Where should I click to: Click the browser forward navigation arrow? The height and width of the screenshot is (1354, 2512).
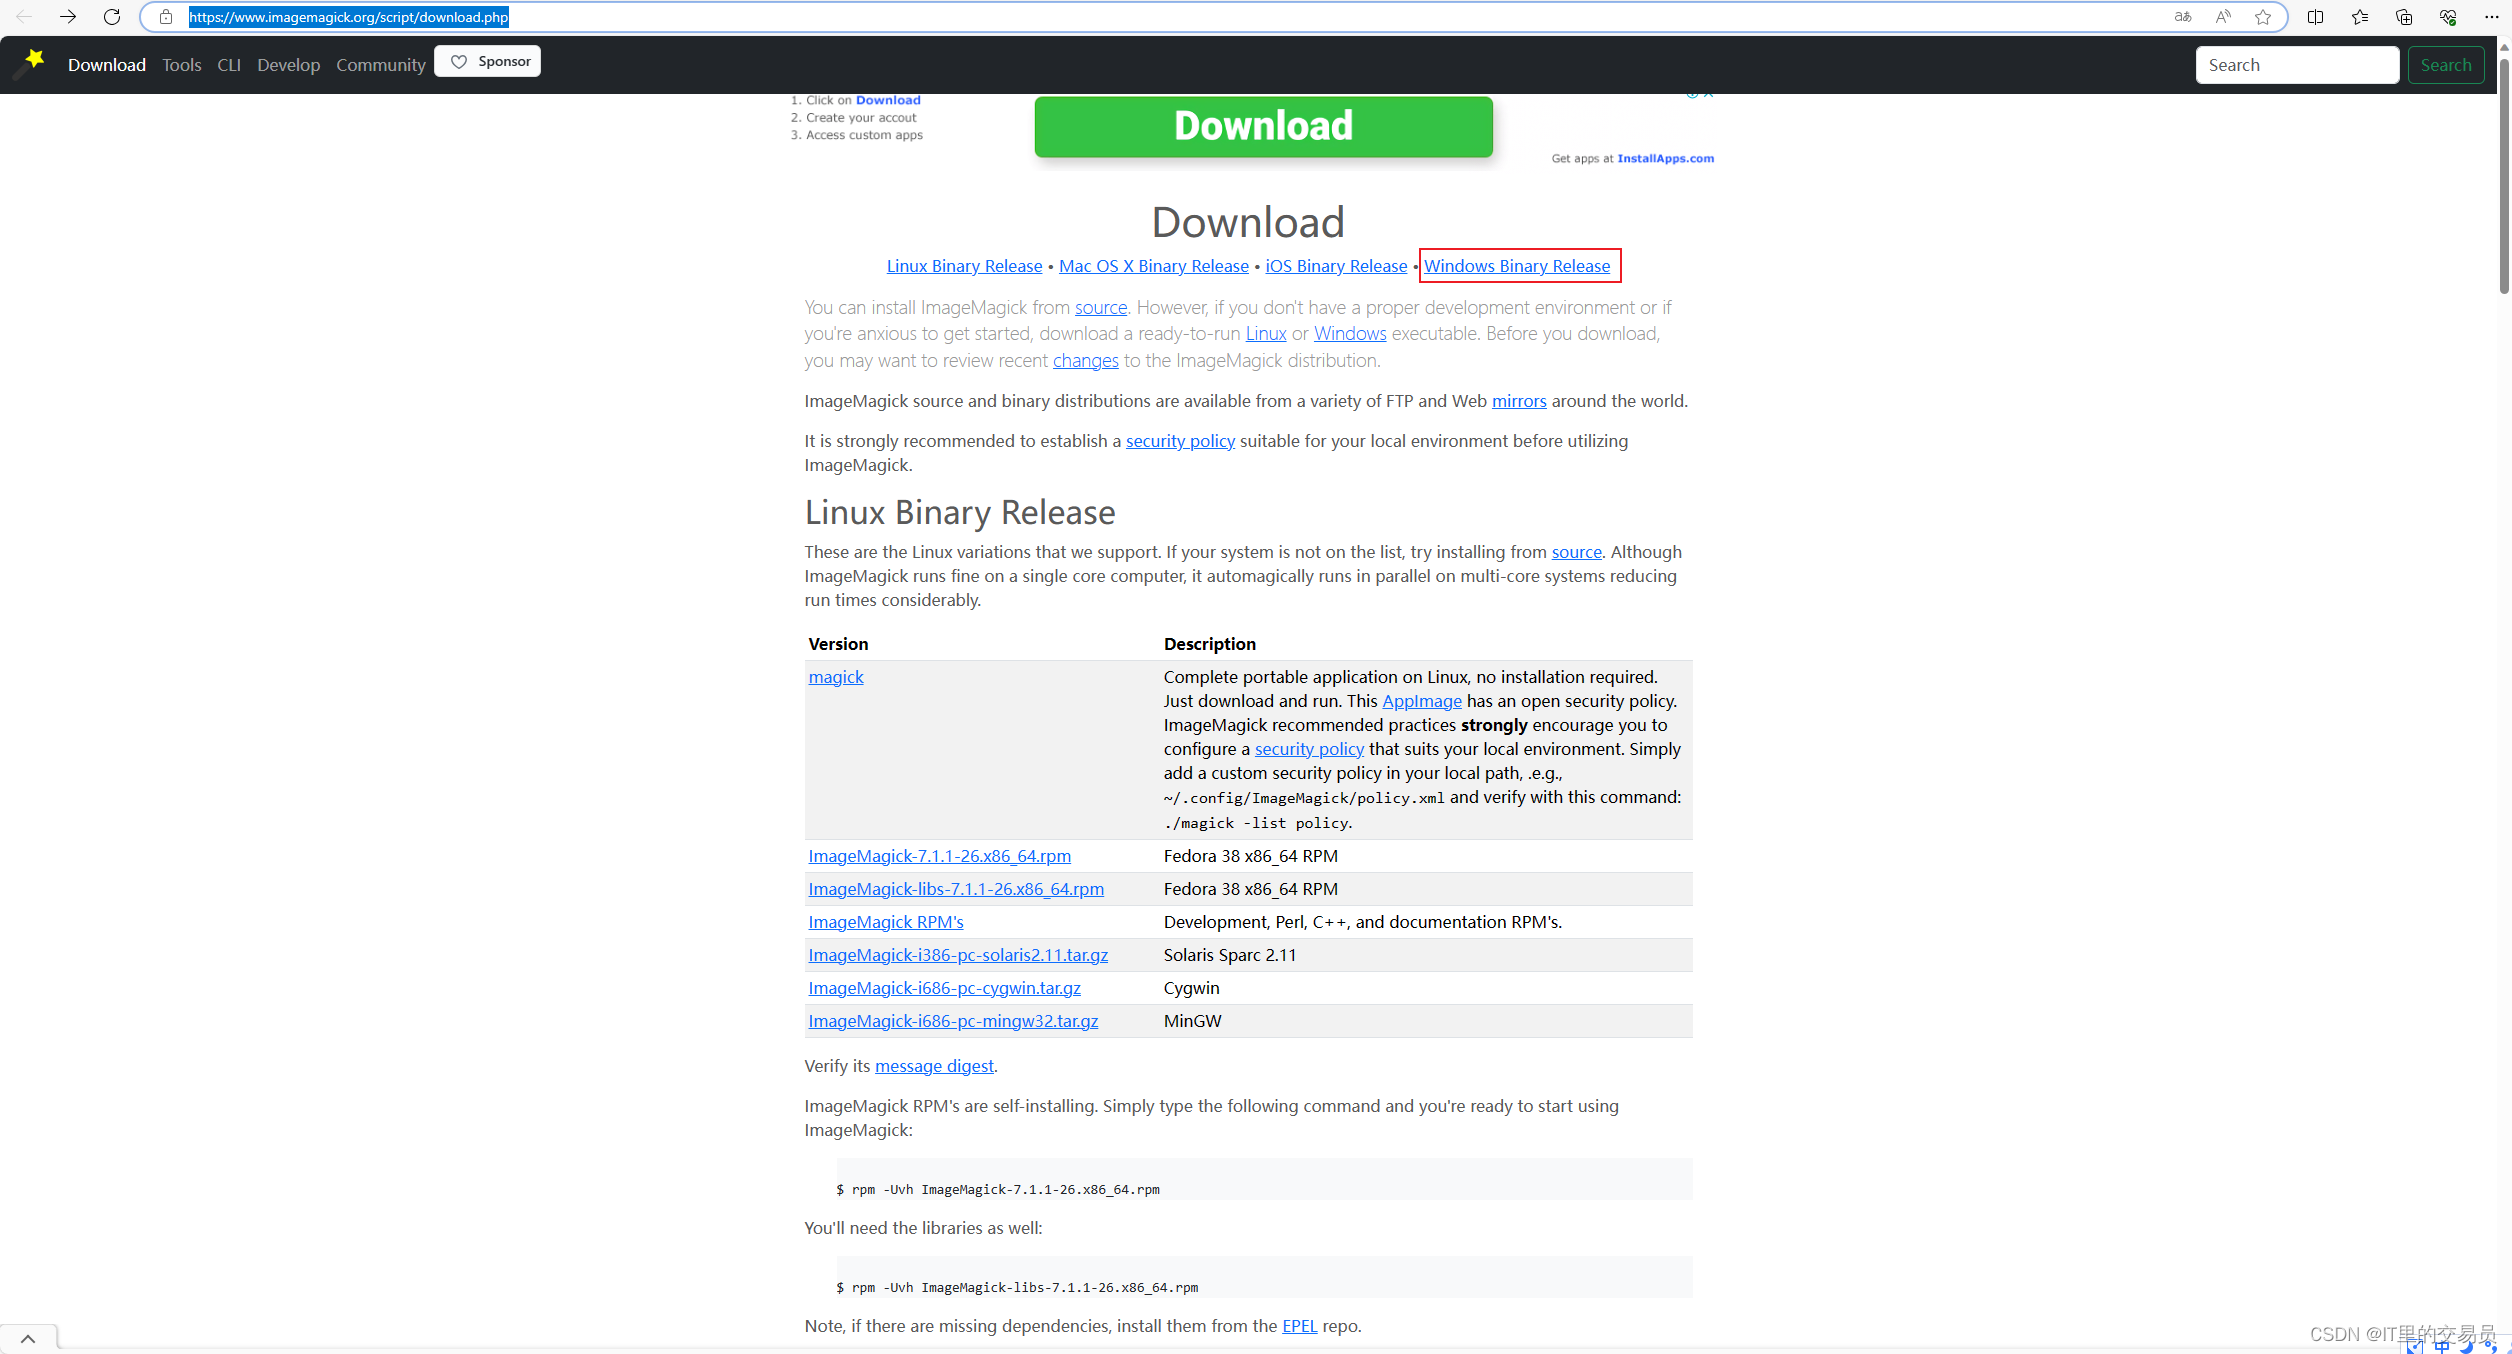pyautogui.click(x=67, y=17)
